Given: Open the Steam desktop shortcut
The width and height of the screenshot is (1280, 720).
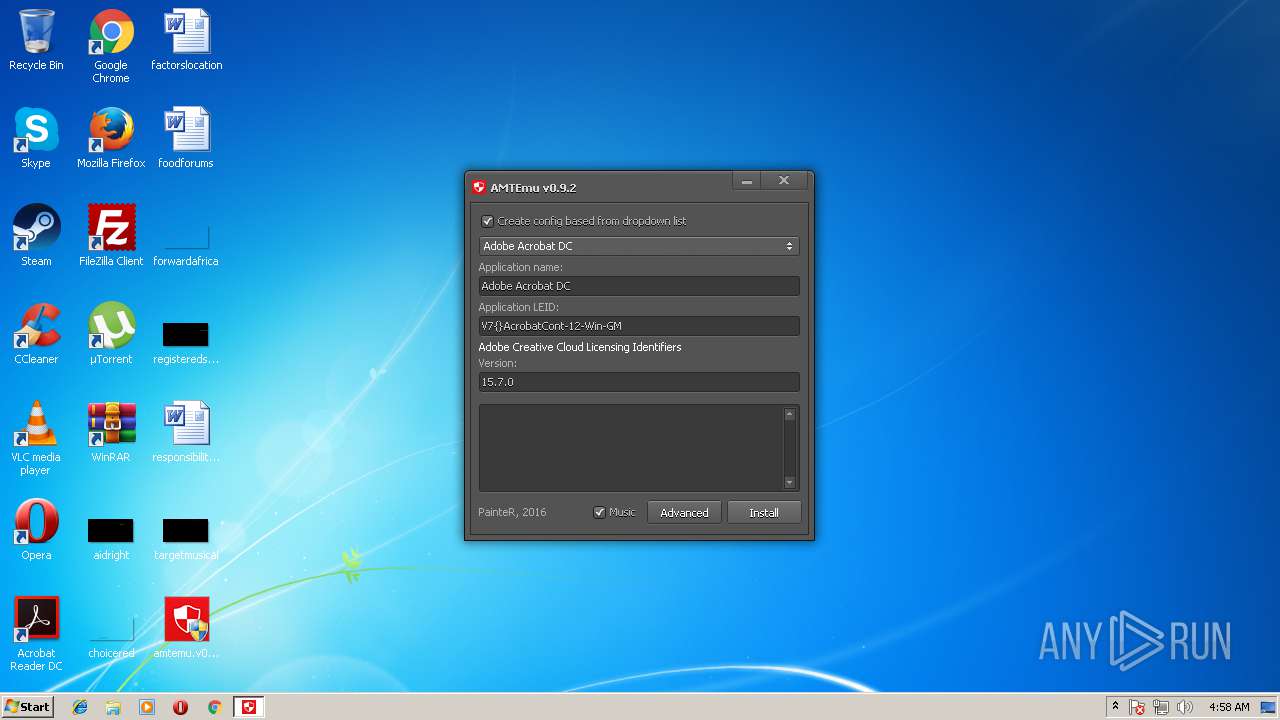Looking at the screenshot, I should pos(36,236).
